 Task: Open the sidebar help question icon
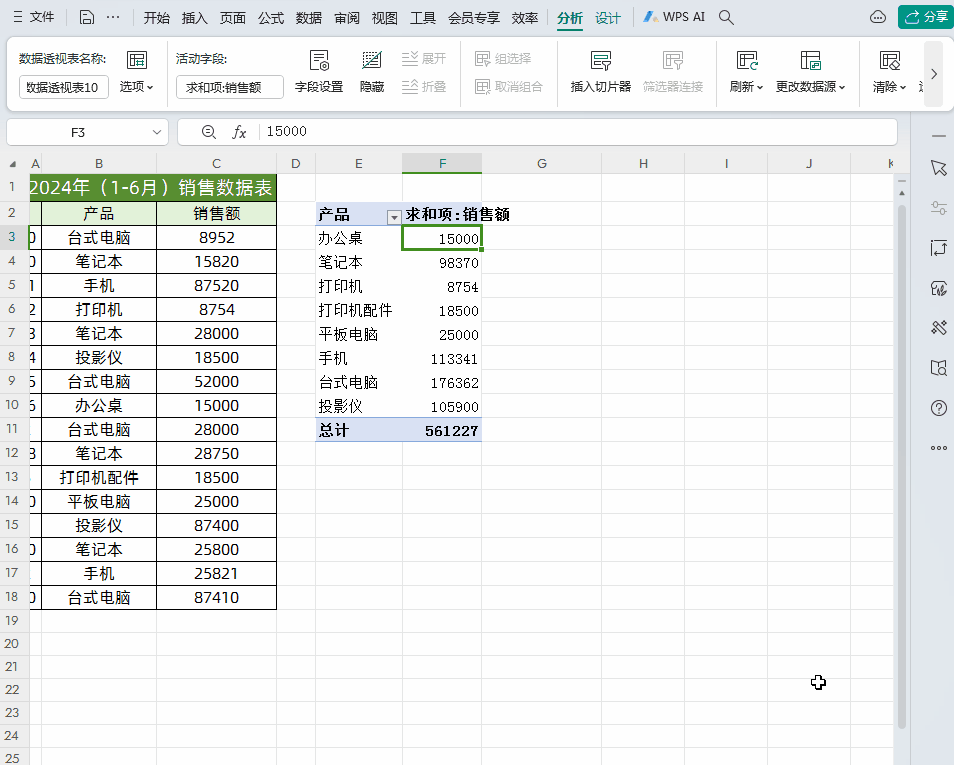point(939,408)
